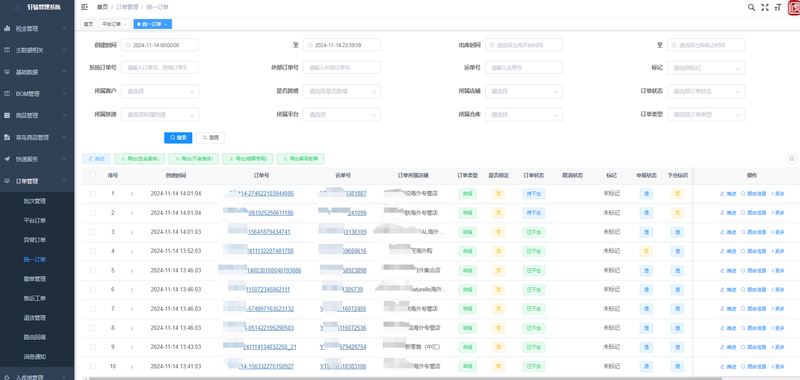This screenshot has height=380, width=800.
Task: Open the 所属快递 dropdown
Action: (160, 115)
